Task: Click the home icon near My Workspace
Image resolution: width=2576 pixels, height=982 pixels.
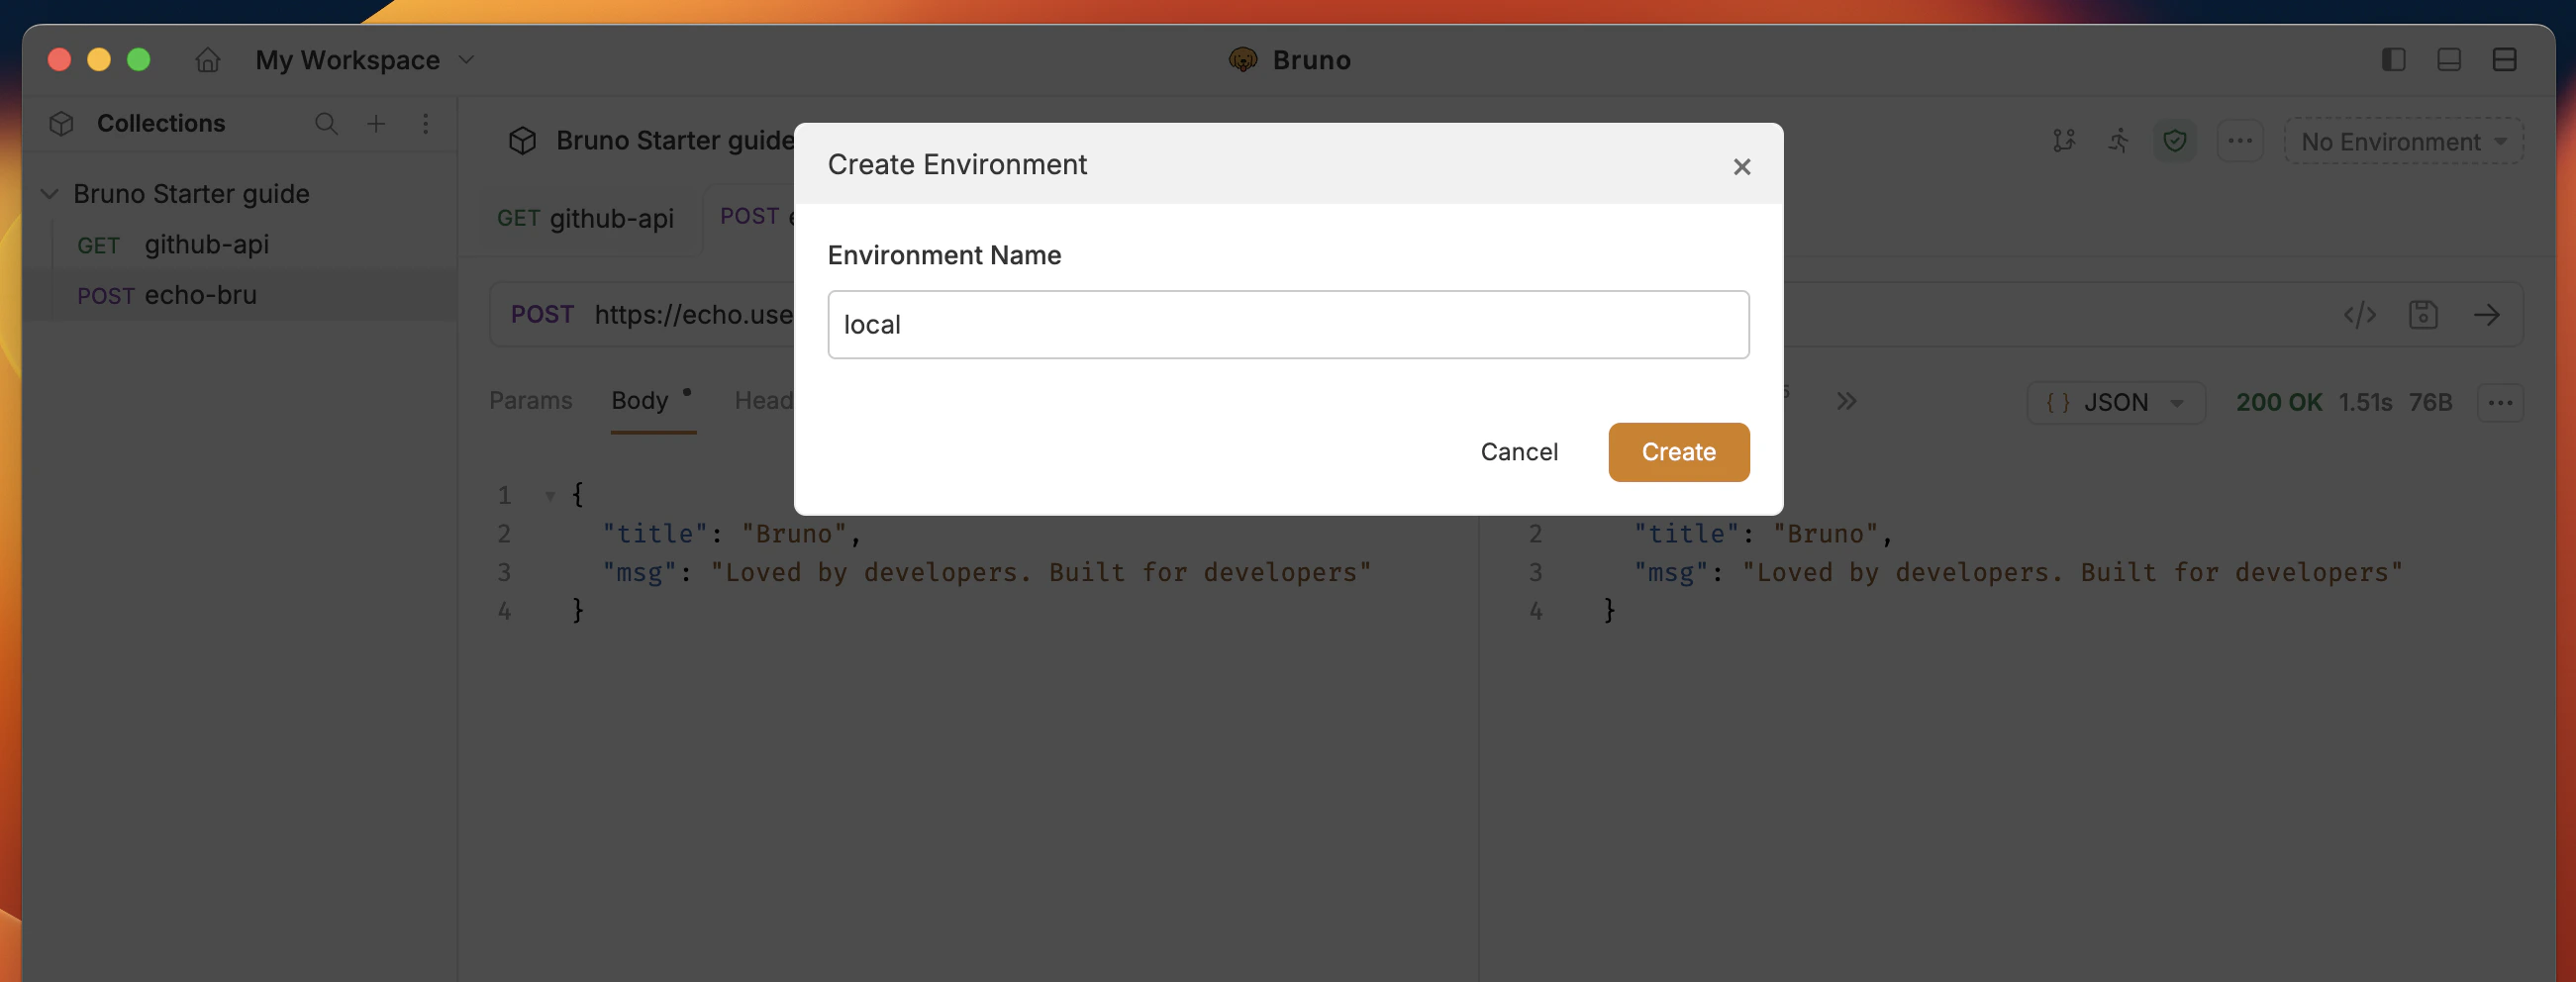Action: click(207, 60)
